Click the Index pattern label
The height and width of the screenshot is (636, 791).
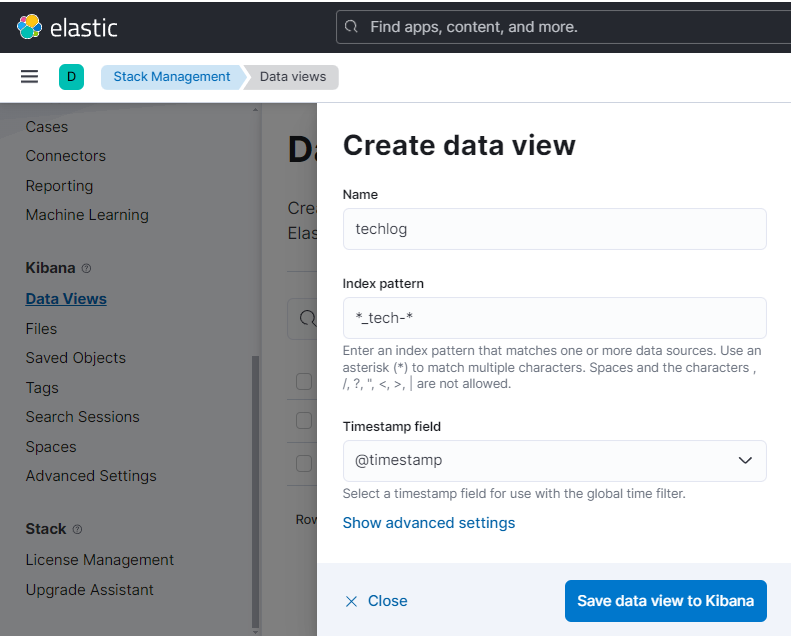[383, 284]
